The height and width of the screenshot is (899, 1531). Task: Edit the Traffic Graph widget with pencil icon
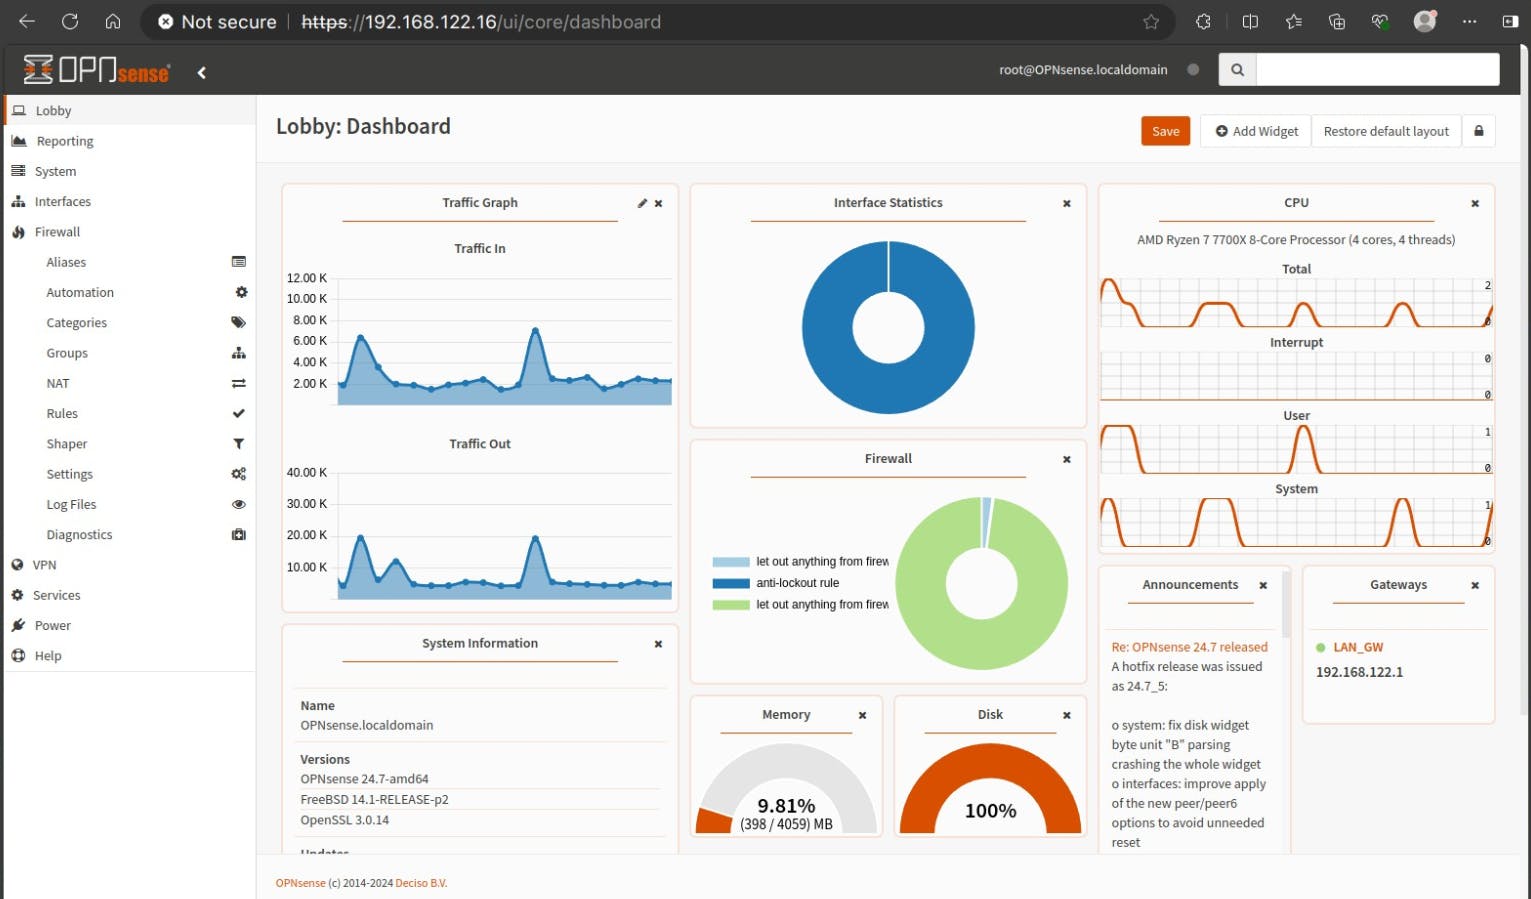(642, 203)
